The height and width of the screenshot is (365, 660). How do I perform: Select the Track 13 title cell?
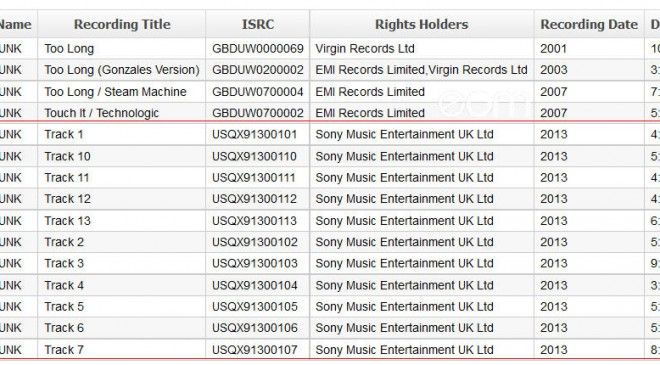tap(122, 221)
